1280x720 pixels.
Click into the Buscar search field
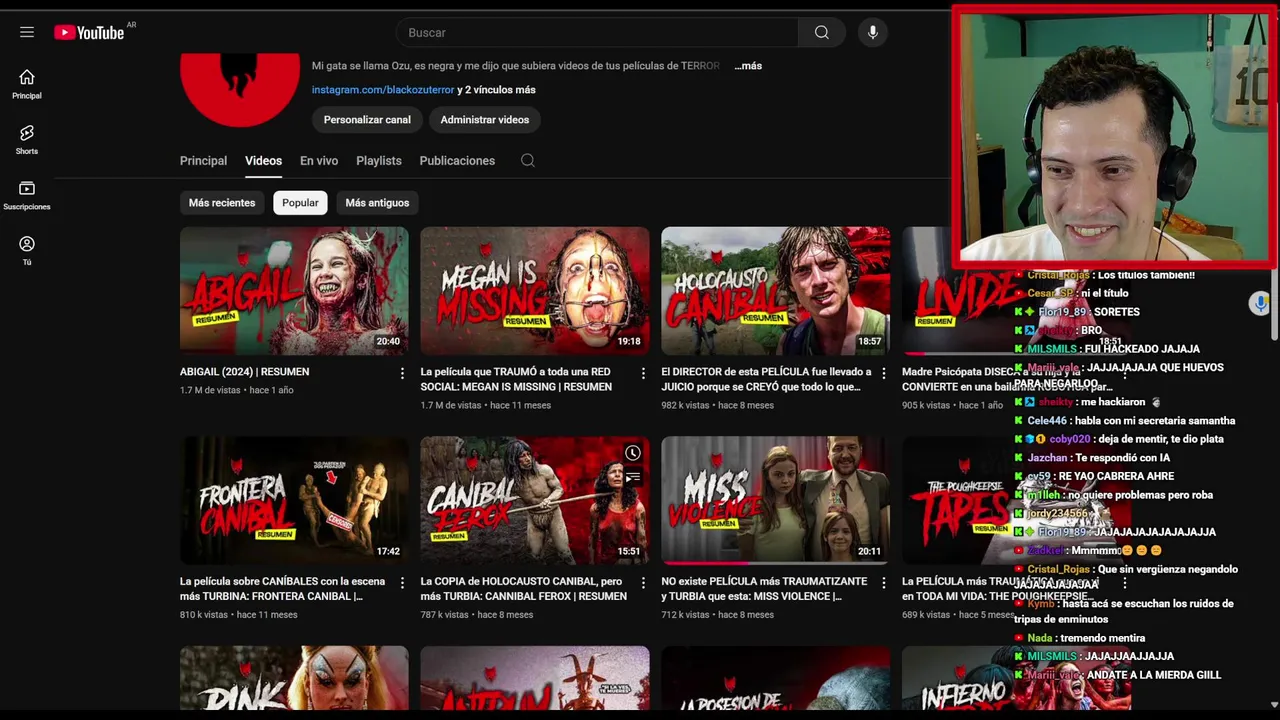point(598,33)
